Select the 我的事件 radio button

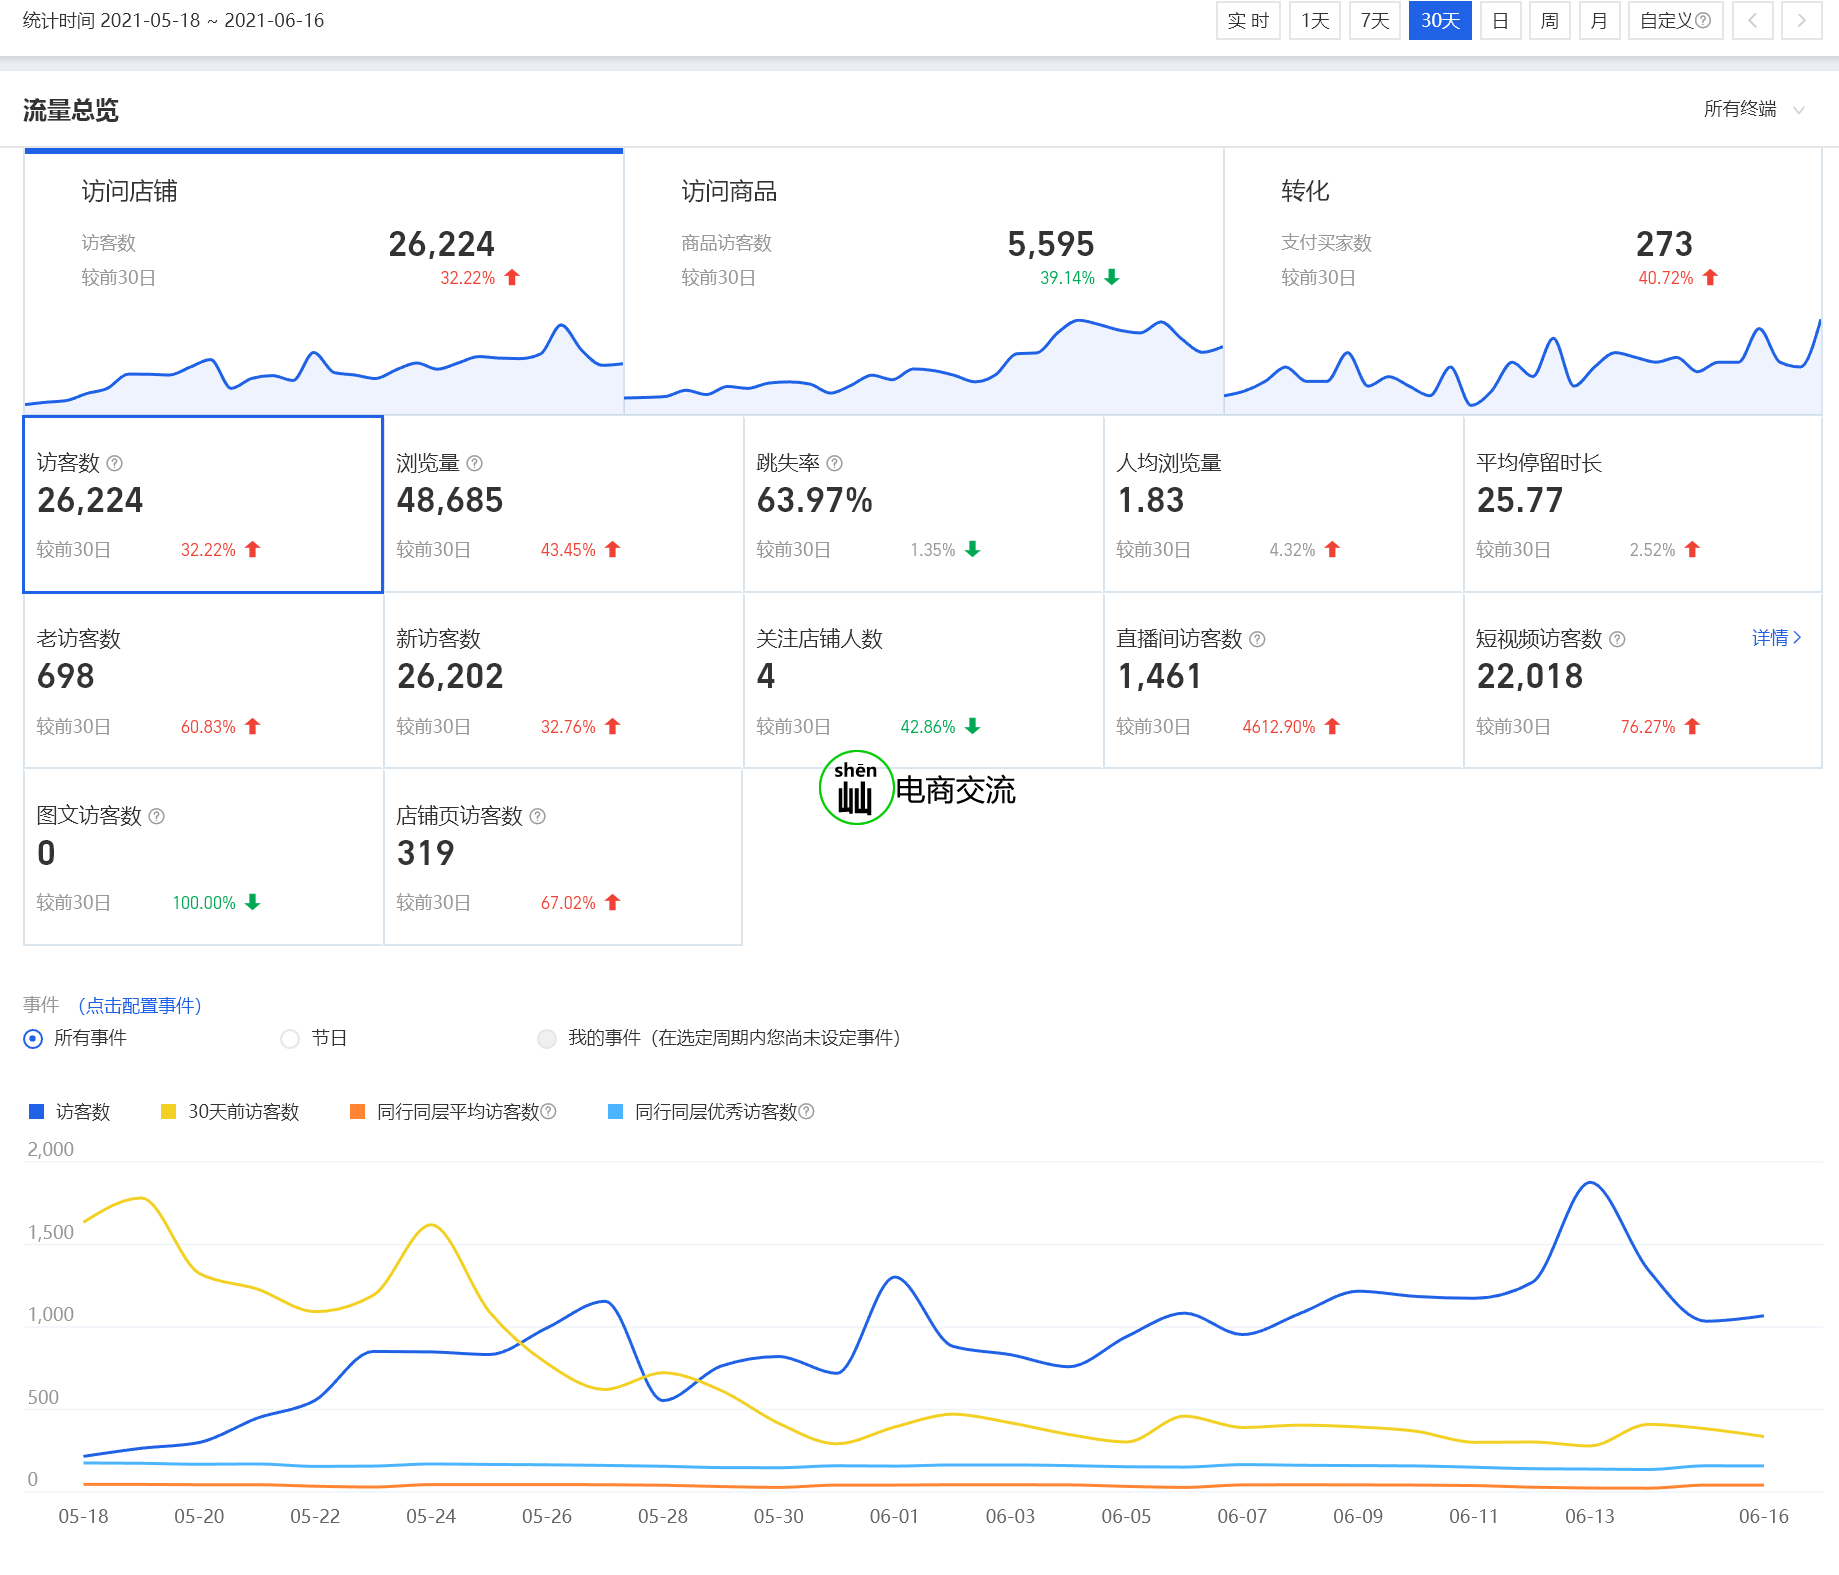pos(547,1039)
